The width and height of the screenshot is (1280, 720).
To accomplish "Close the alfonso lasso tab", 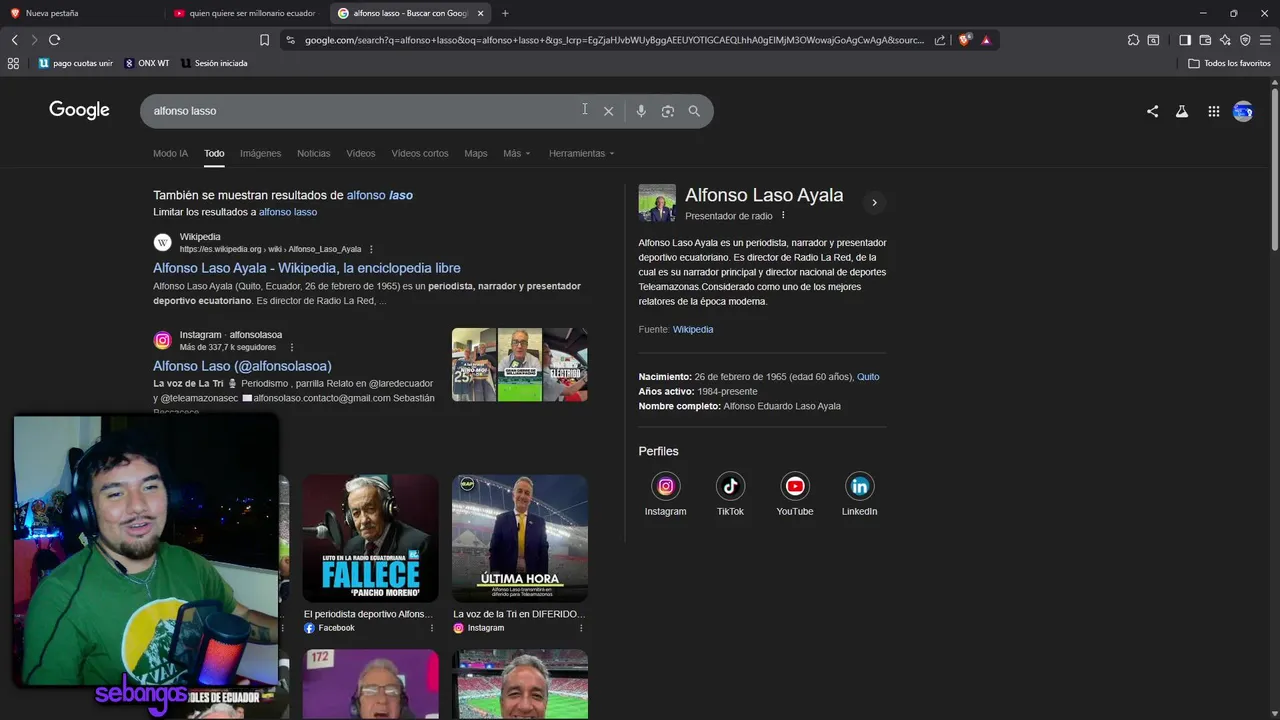I will [x=480, y=13].
